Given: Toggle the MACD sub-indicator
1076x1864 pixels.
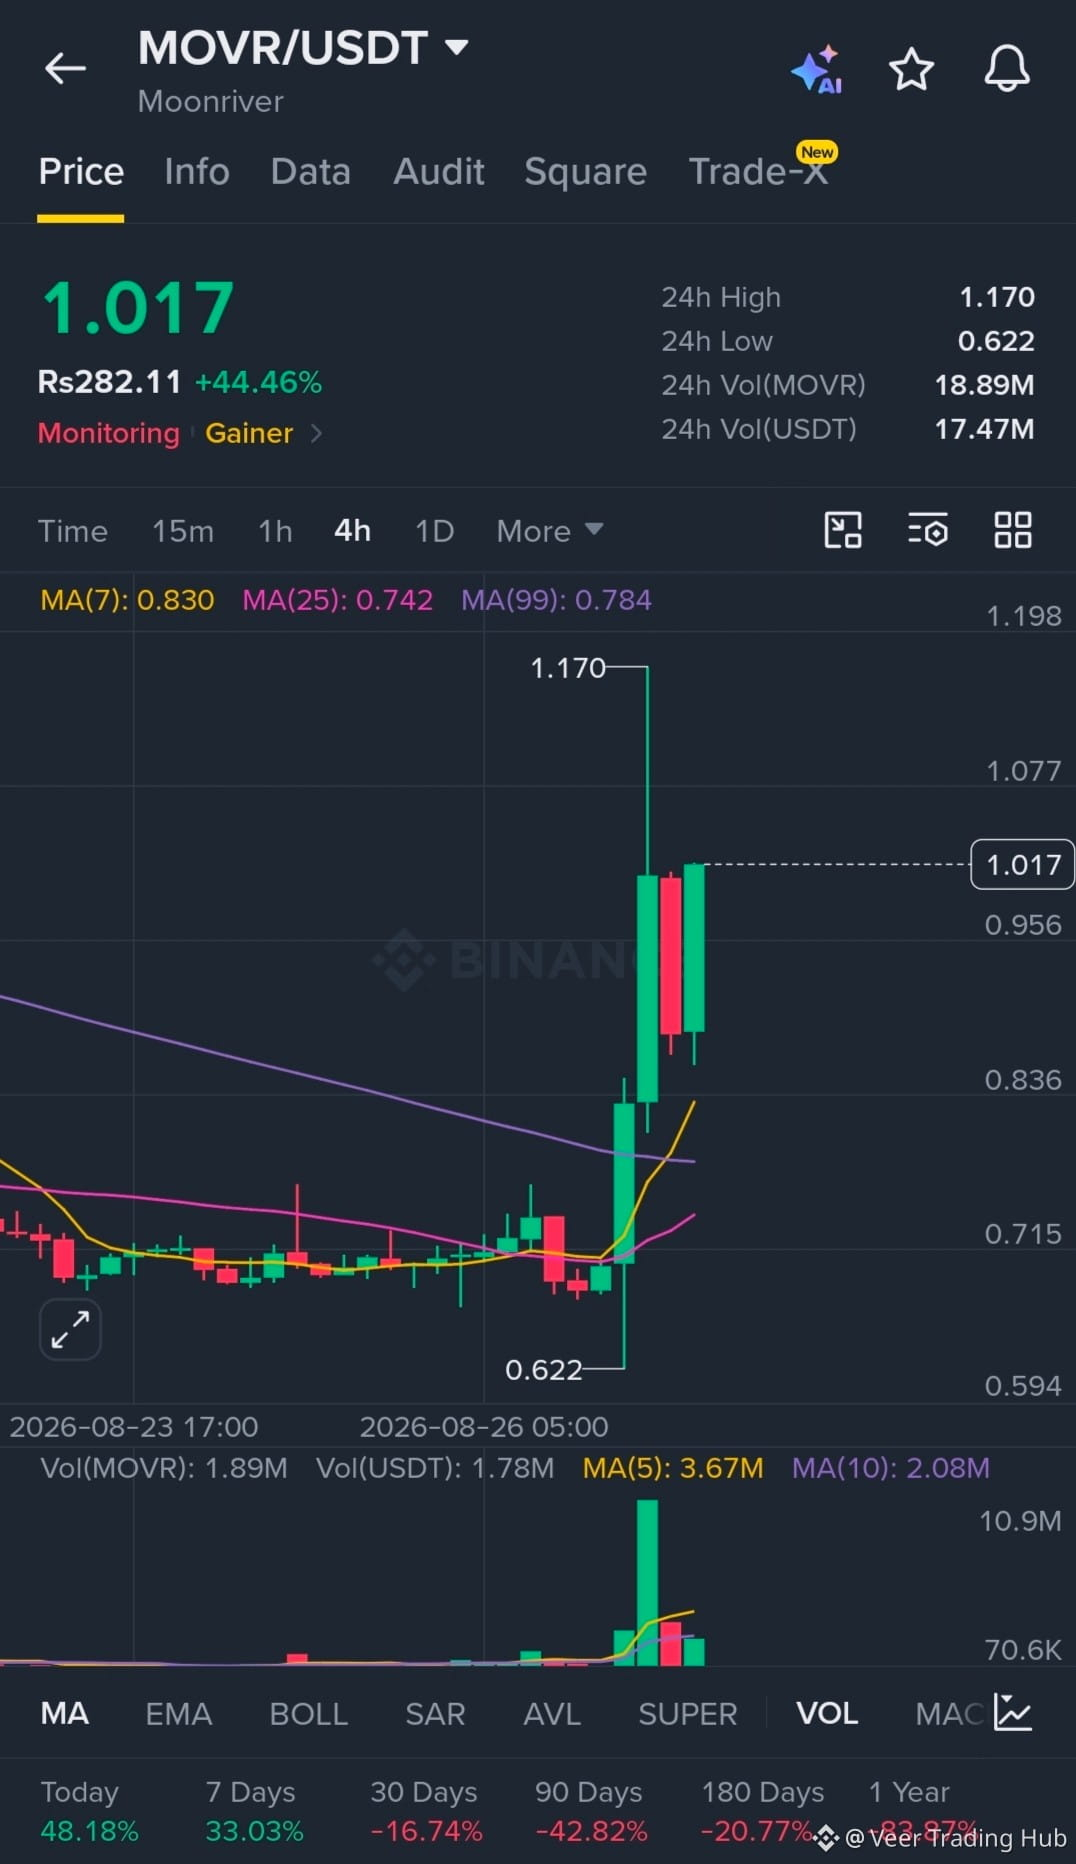Looking at the screenshot, I should point(950,1713).
